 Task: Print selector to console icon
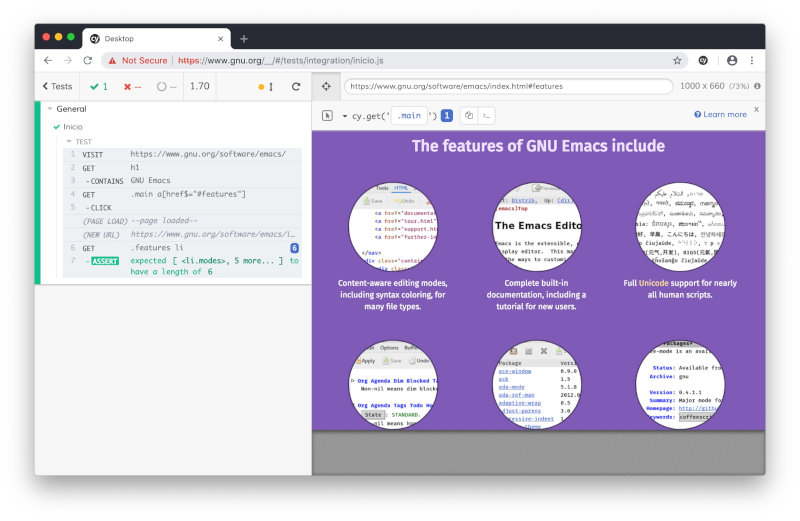[485, 115]
